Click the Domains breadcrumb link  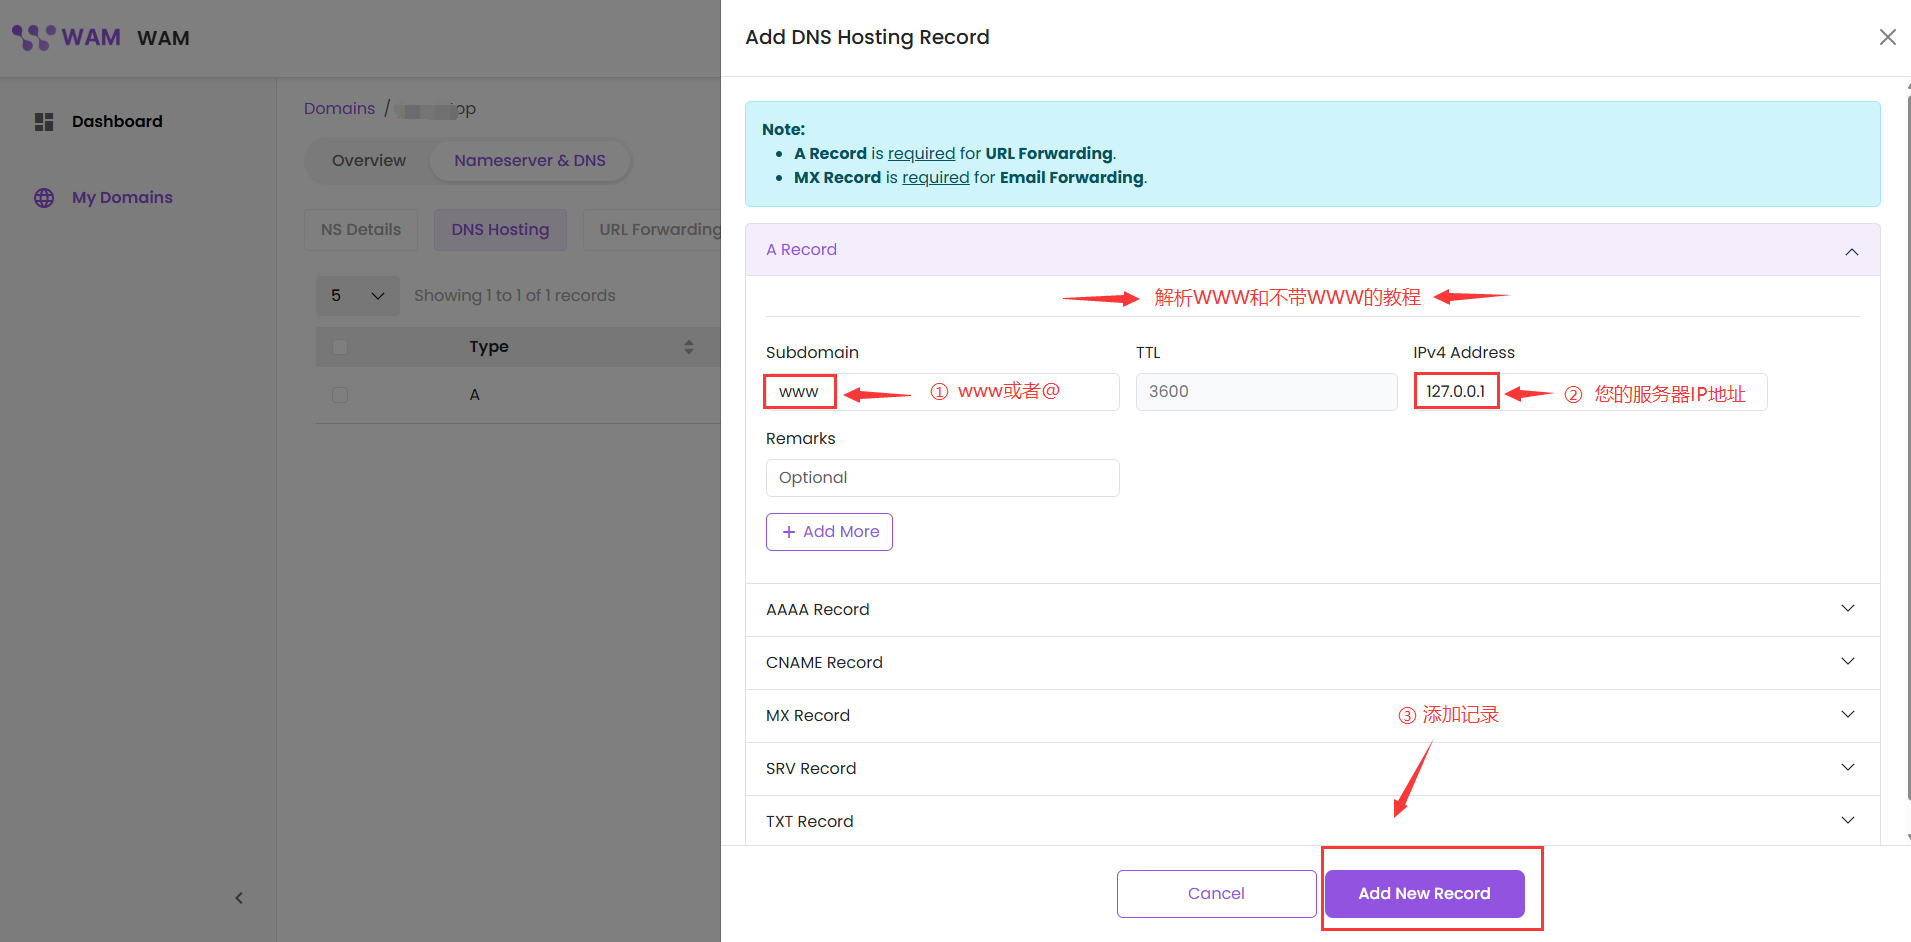[339, 109]
